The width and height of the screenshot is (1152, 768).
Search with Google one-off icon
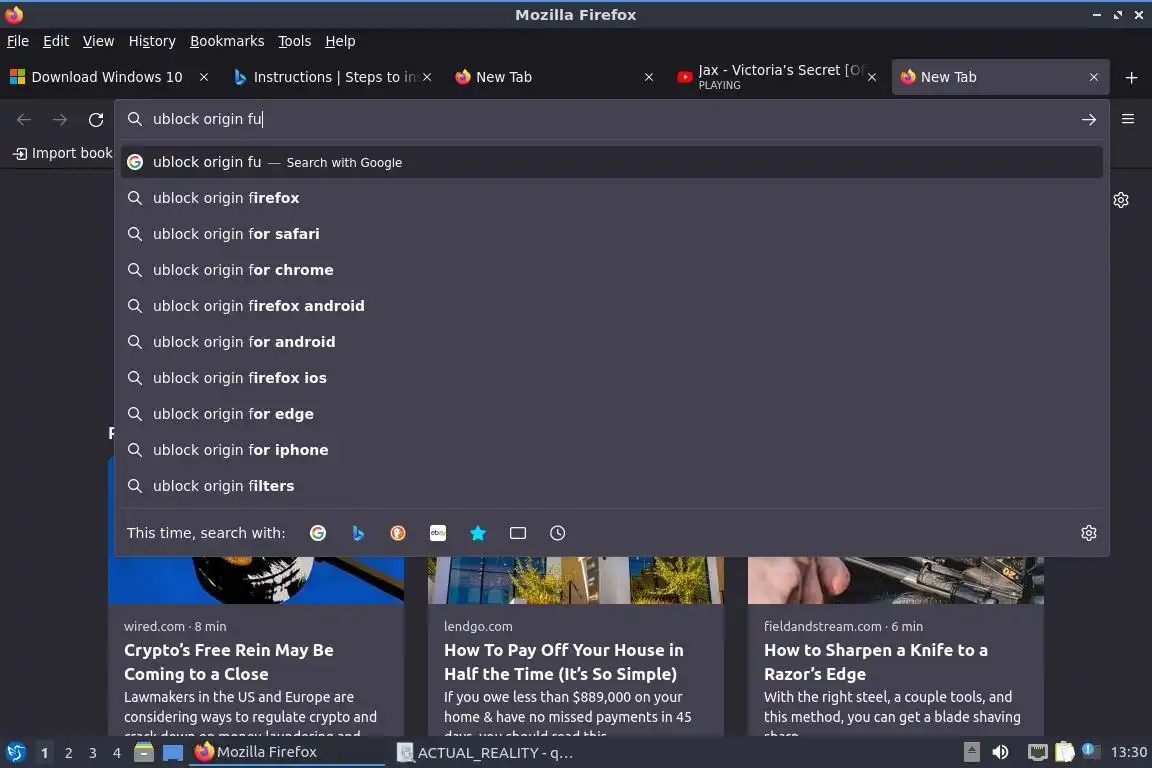coord(318,533)
